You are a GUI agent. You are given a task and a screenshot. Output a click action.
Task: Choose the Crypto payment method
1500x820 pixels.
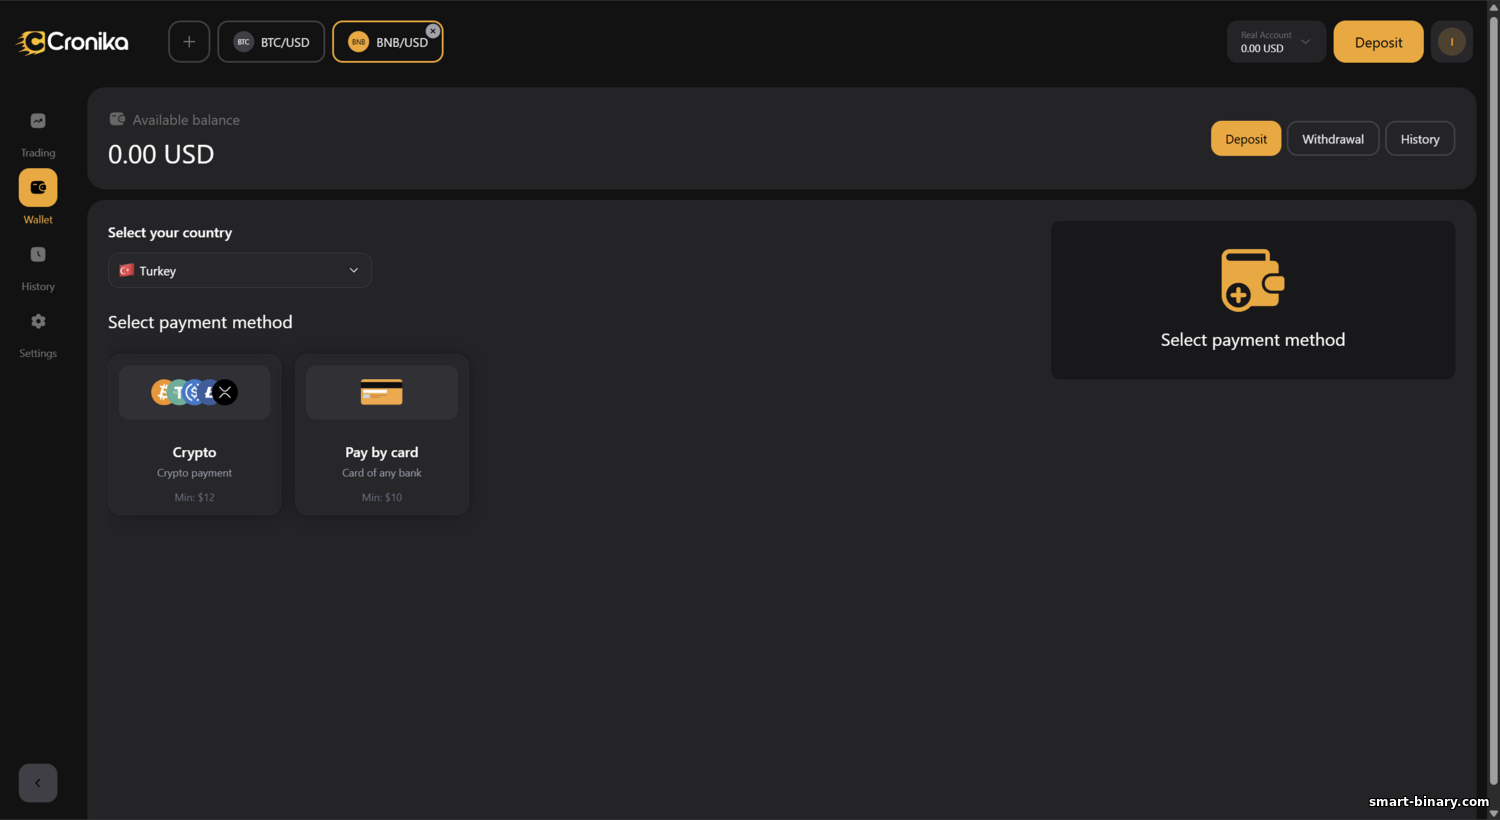click(195, 435)
